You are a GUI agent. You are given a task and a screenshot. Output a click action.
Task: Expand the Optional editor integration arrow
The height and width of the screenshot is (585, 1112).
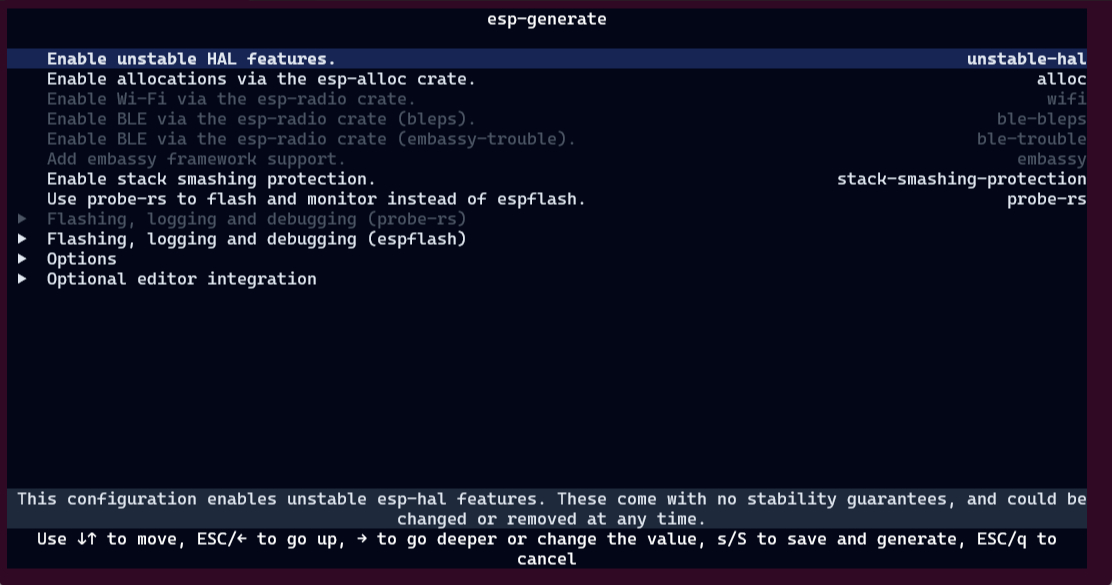click(x=22, y=279)
